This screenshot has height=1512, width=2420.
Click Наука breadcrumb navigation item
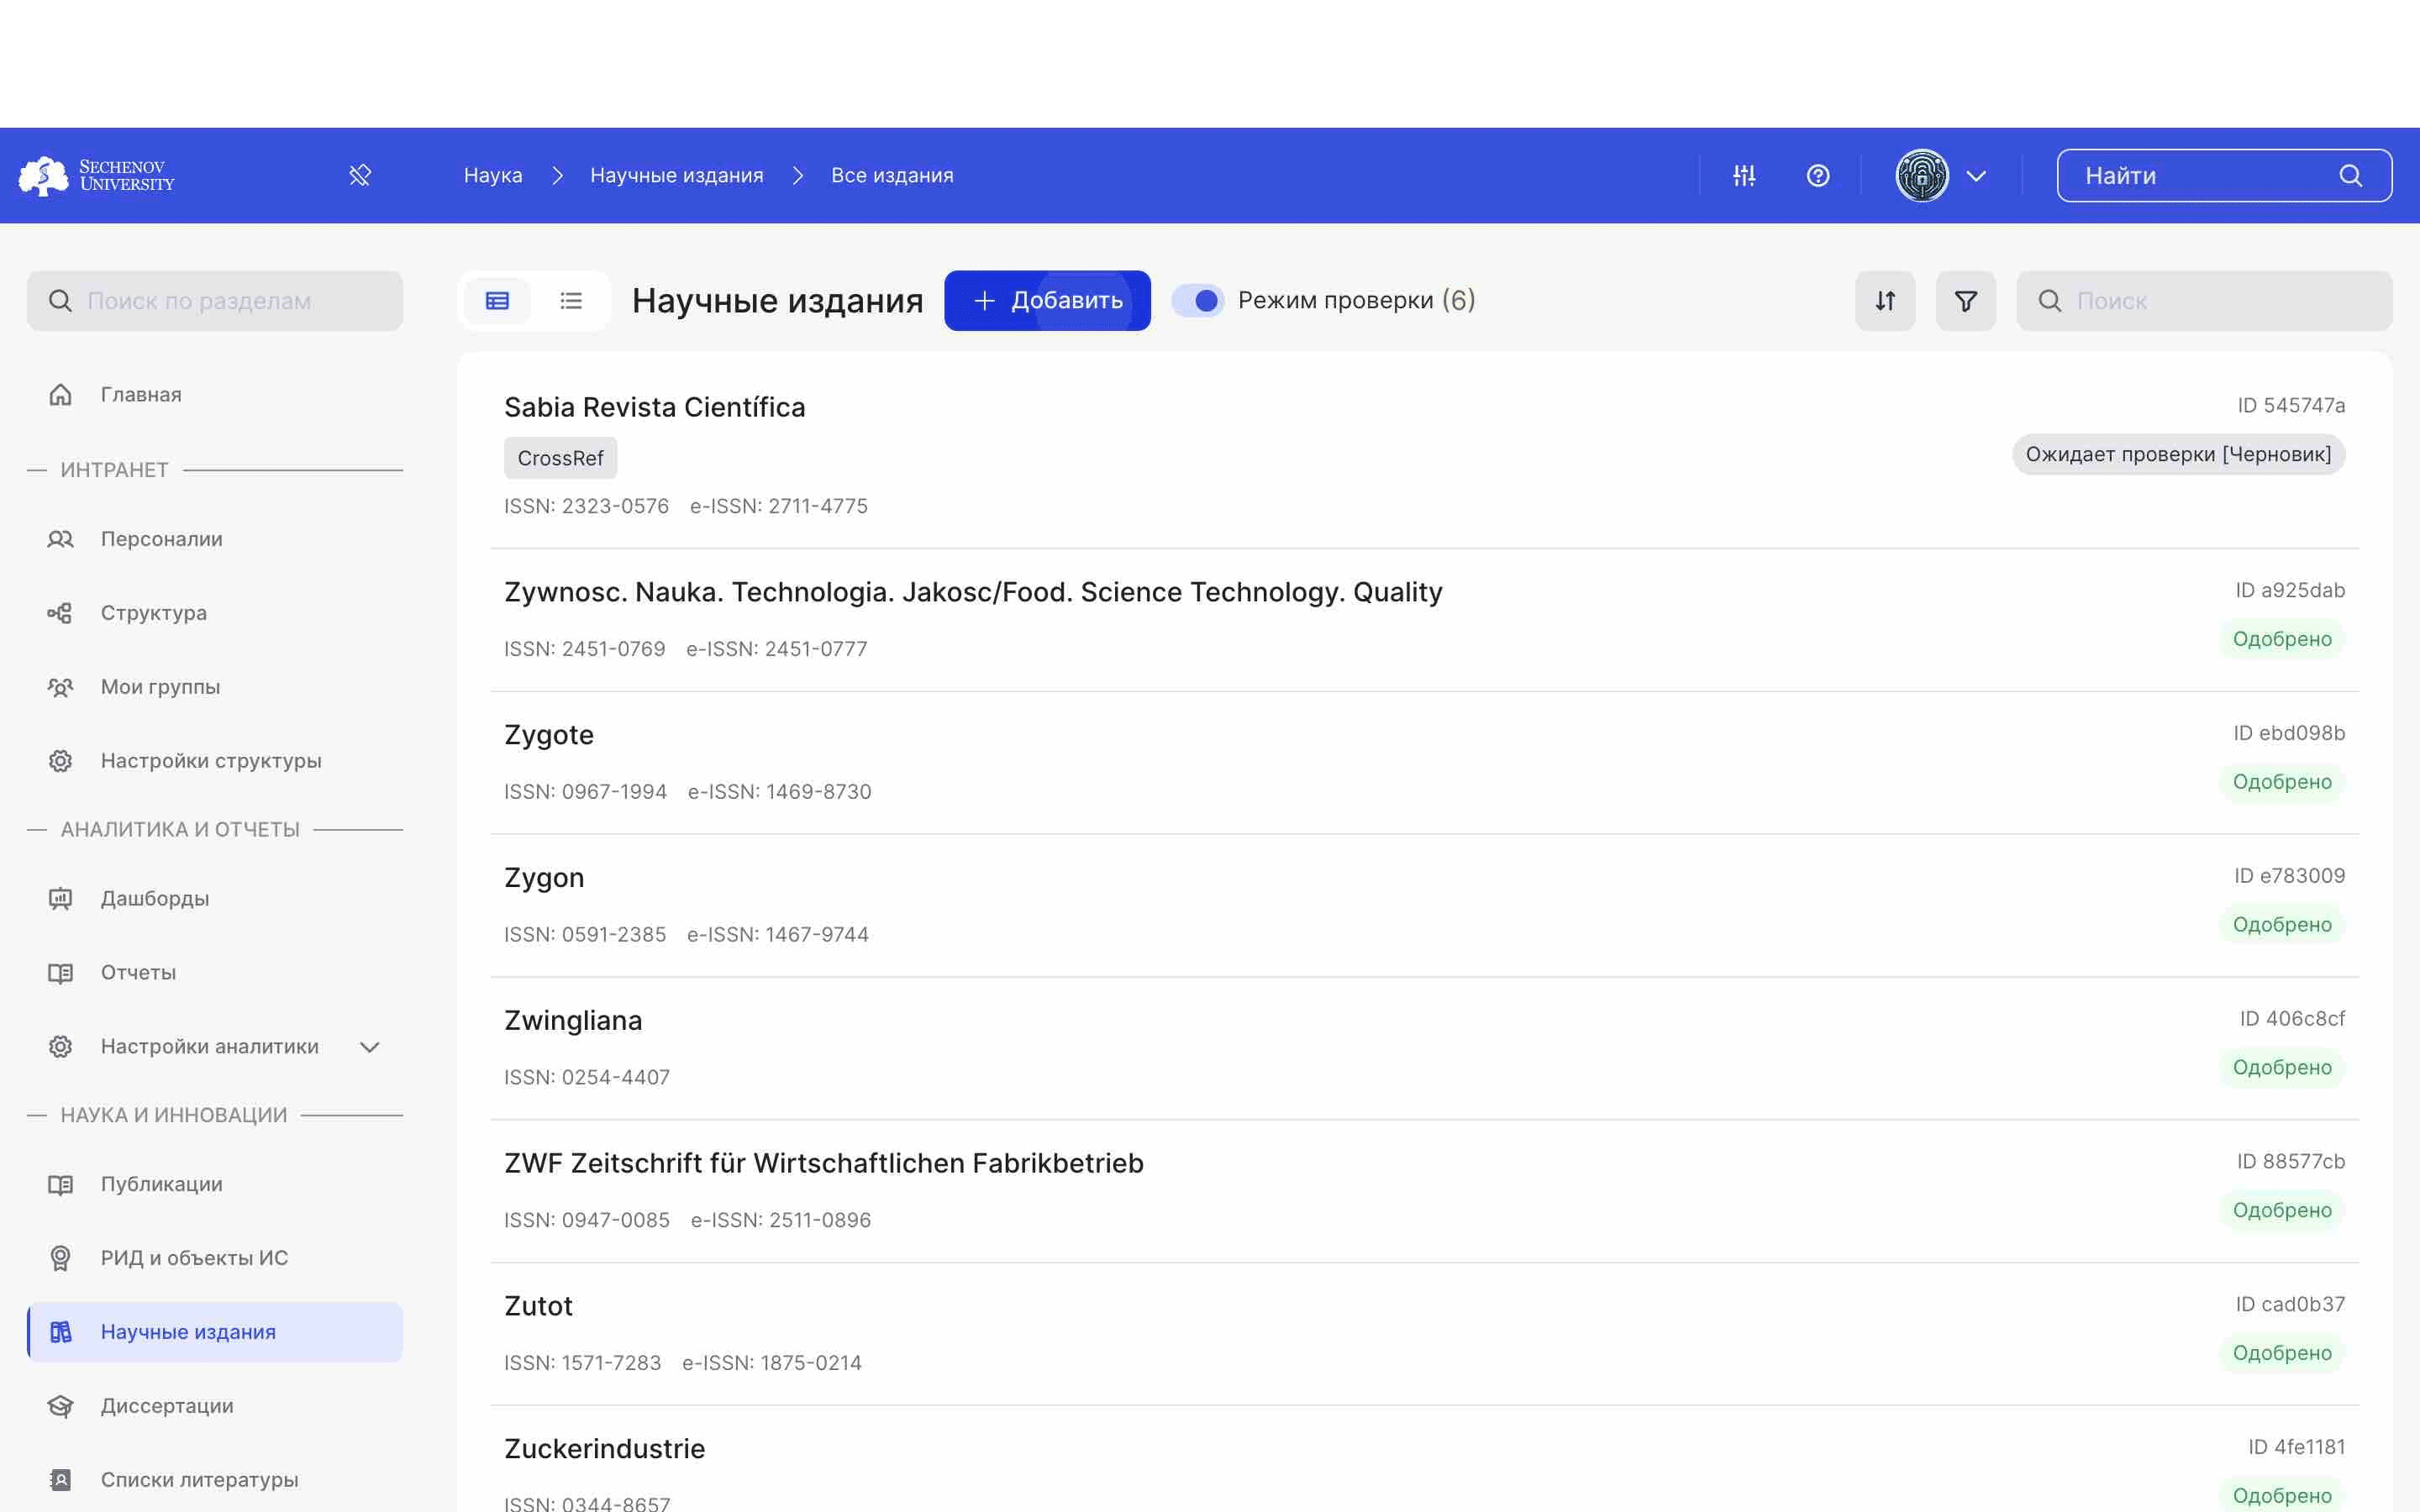click(493, 174)
